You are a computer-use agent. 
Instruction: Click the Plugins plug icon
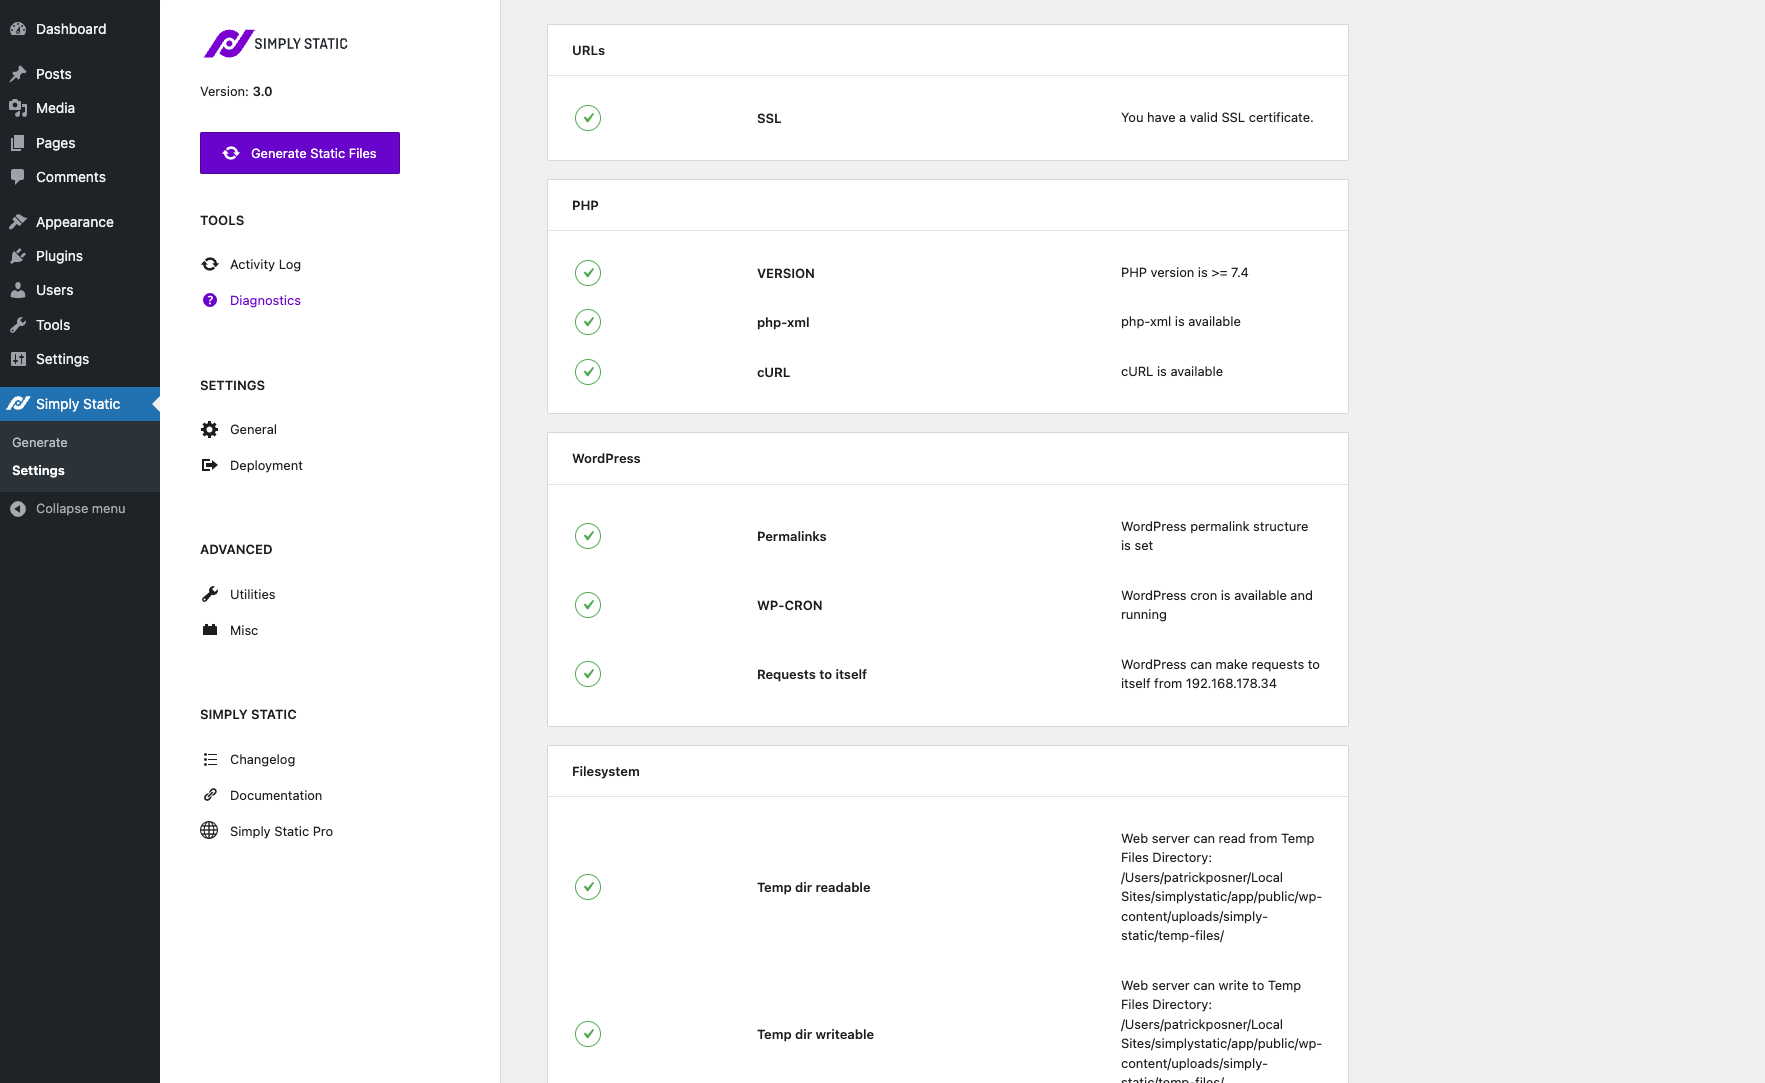point(18,256)
